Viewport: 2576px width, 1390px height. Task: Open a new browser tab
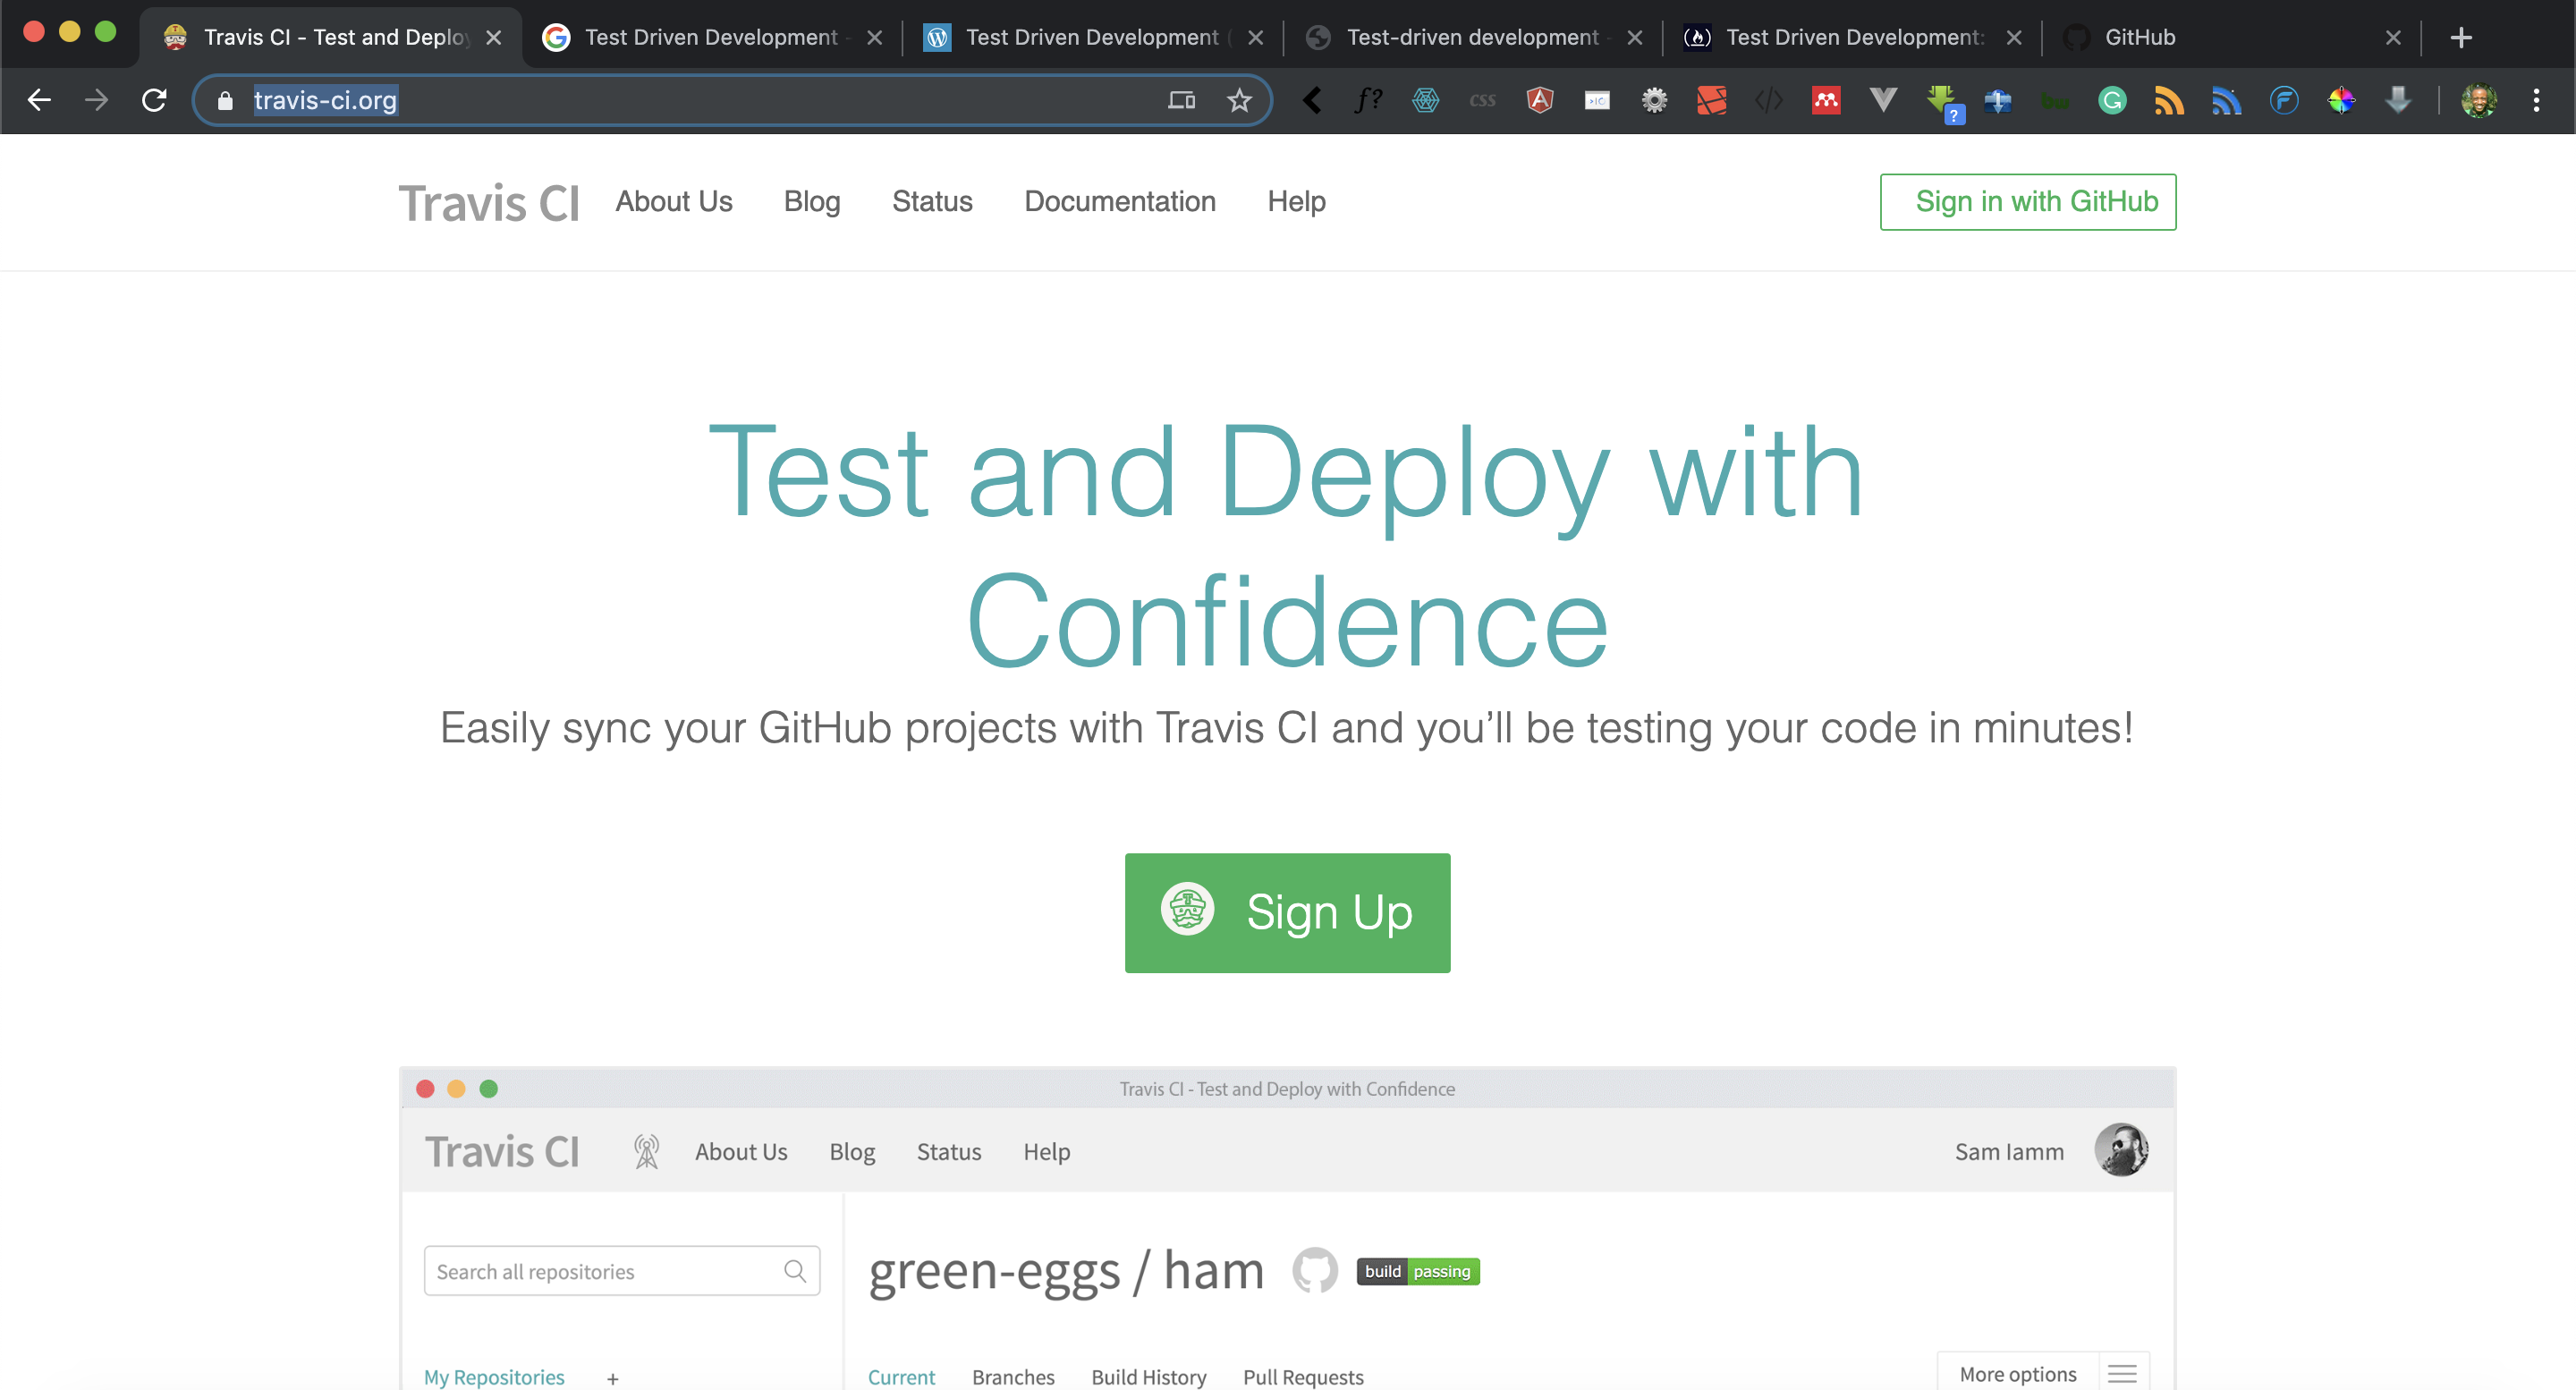coord(2461,37)
